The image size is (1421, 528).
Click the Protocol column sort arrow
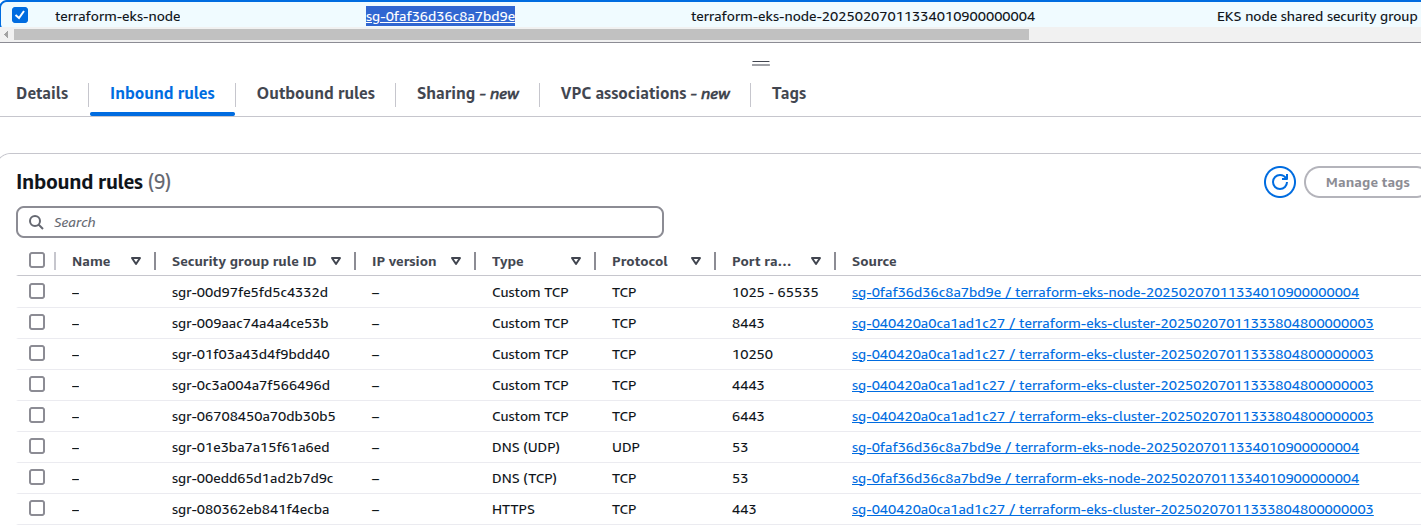point(696,261)
